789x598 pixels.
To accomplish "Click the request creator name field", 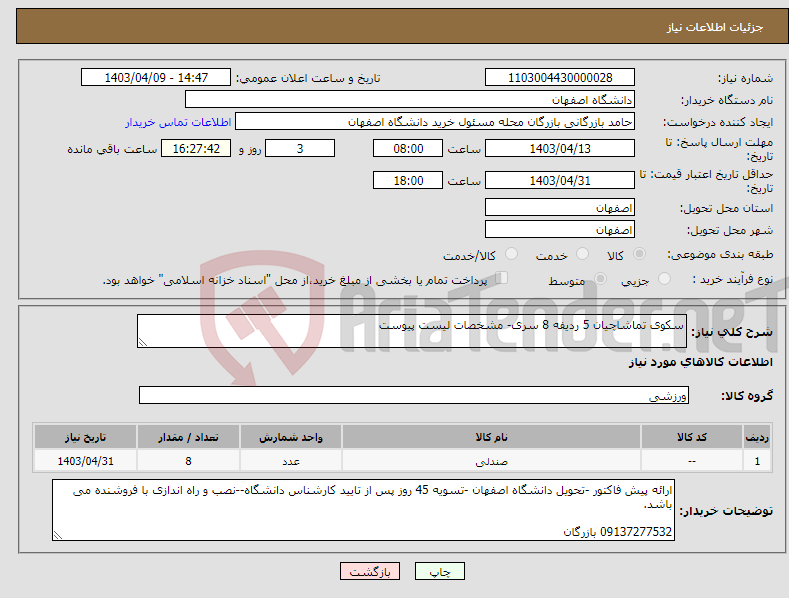I will pyautogui.click(x=435, y=122).
